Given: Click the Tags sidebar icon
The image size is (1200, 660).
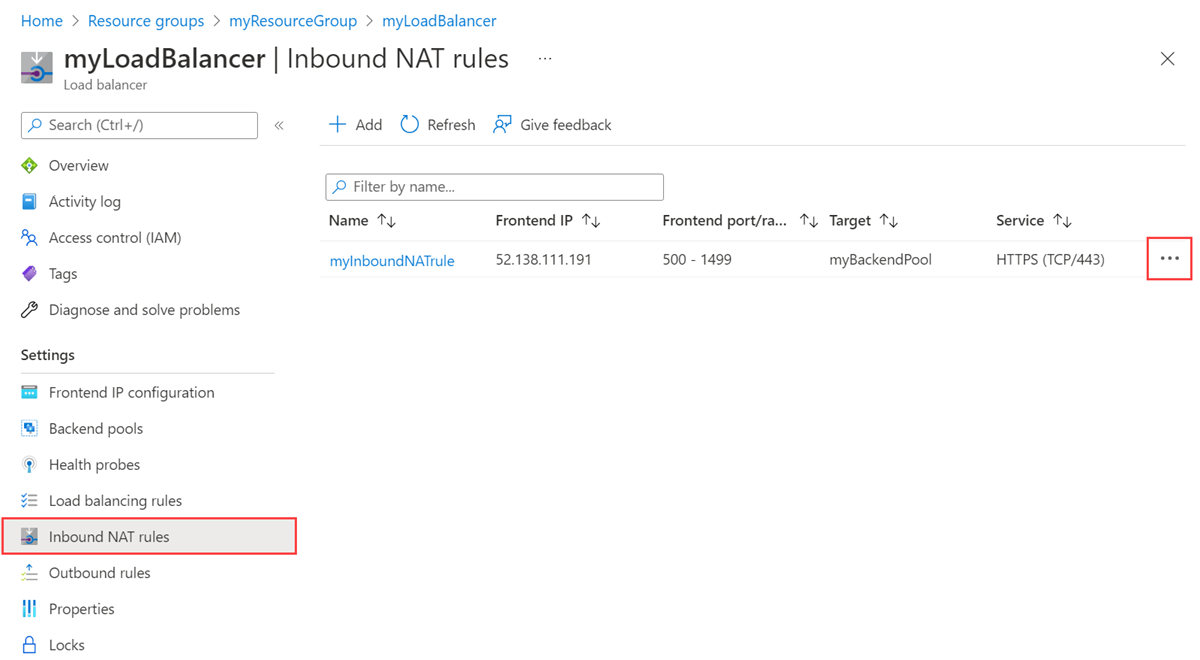Looking at the screenshot, I should 29,274.
